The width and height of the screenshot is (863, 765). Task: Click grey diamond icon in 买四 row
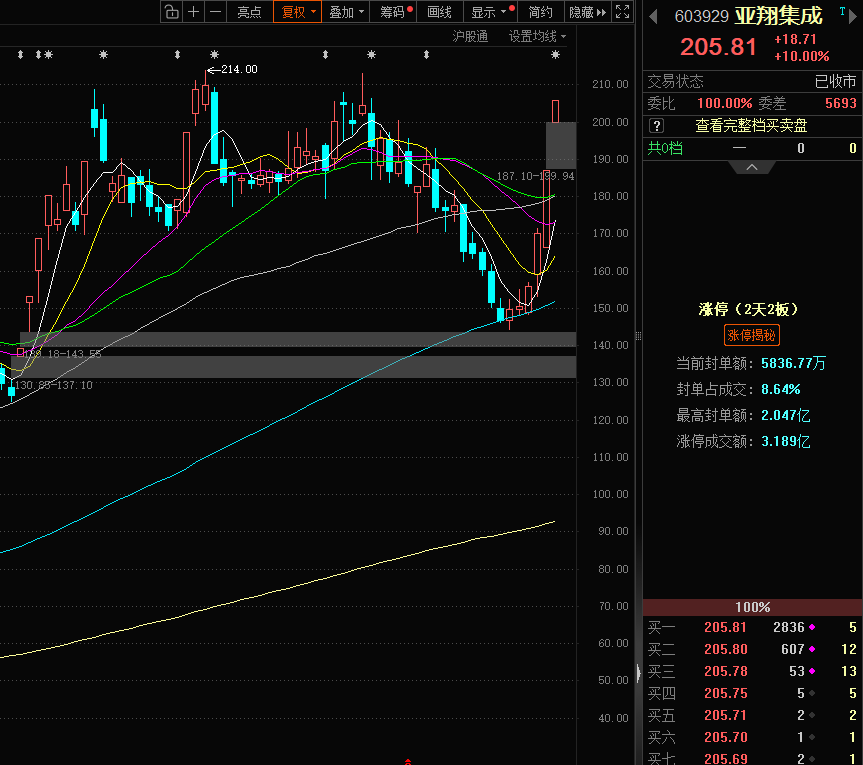click(812, 693)
